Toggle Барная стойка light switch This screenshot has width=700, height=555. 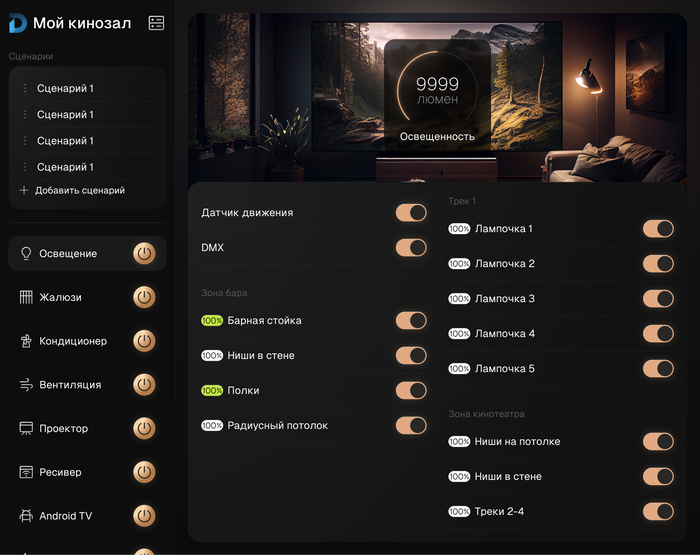point(411,321)
